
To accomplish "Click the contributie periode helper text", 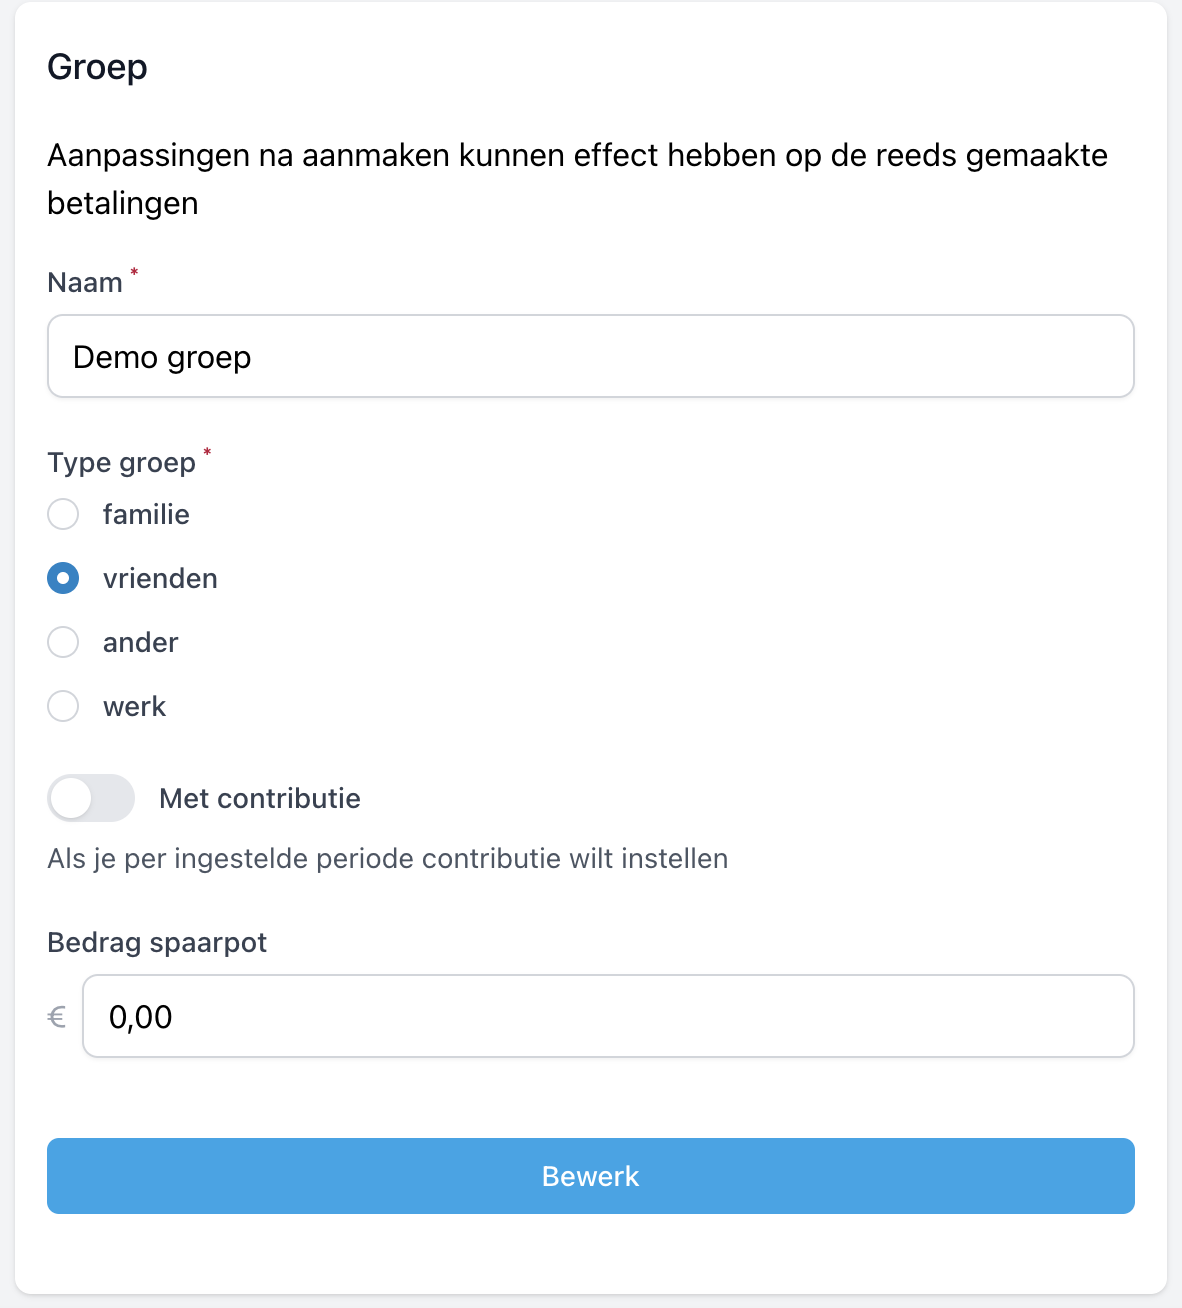I will tap(387, 859).
